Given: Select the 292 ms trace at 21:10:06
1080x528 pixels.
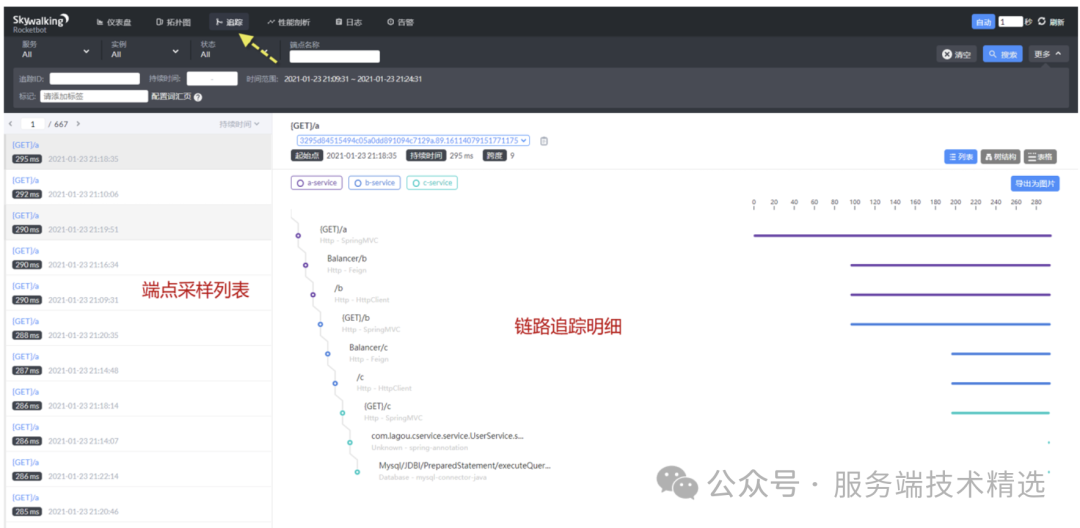Looking at the screenshot, I should [x=138, y=187].
